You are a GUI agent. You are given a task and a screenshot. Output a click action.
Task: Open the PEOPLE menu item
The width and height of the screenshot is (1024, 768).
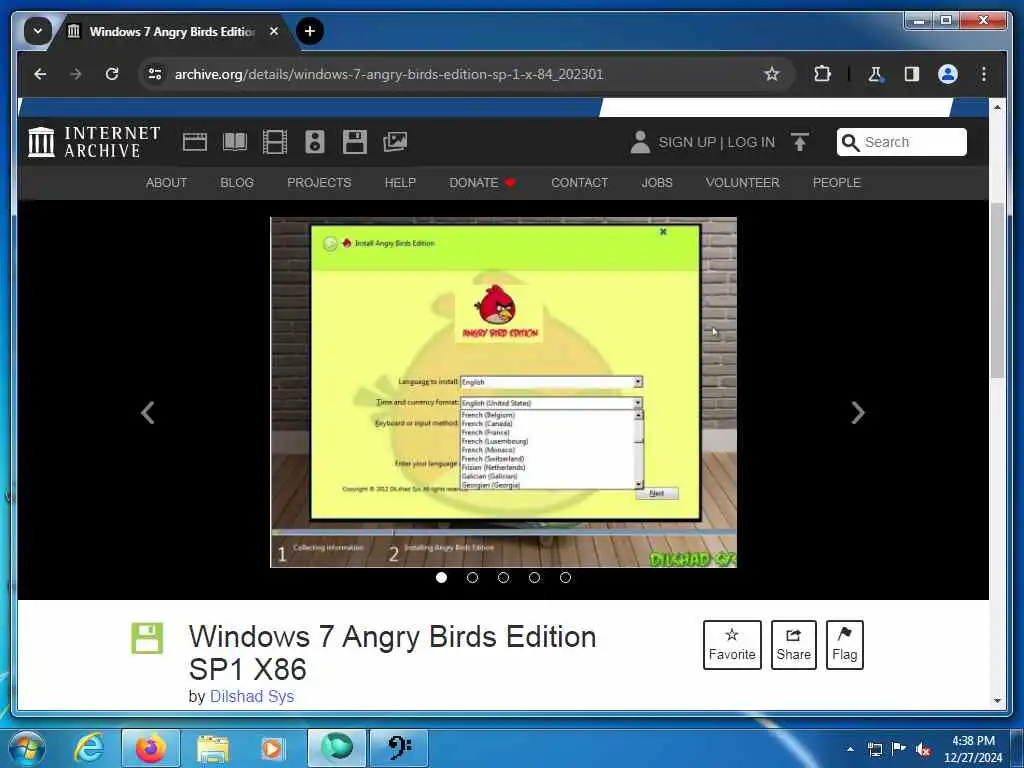[837, 183]
